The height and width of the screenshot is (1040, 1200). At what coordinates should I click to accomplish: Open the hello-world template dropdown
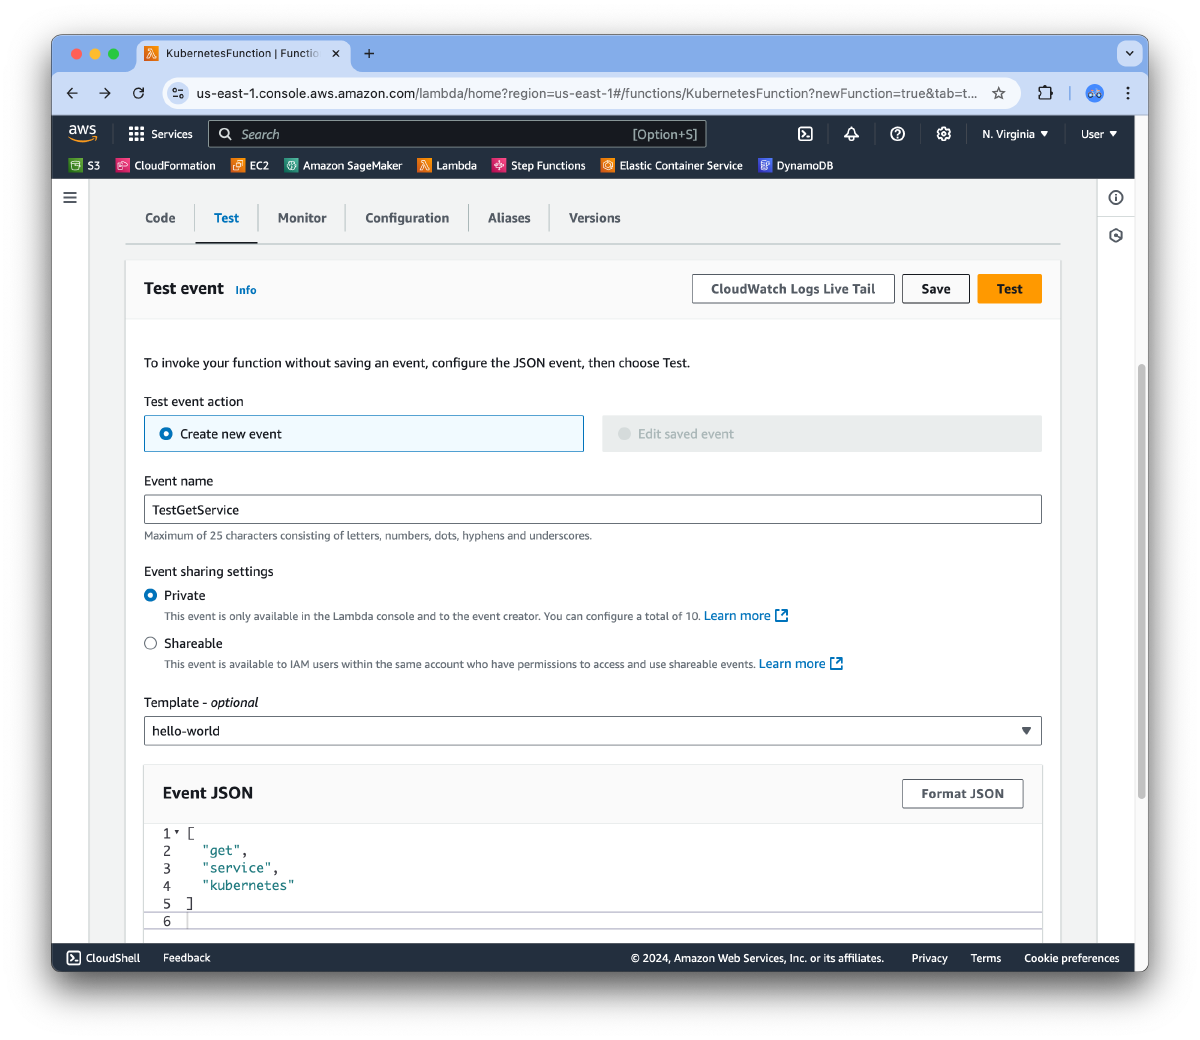[593, 731]
